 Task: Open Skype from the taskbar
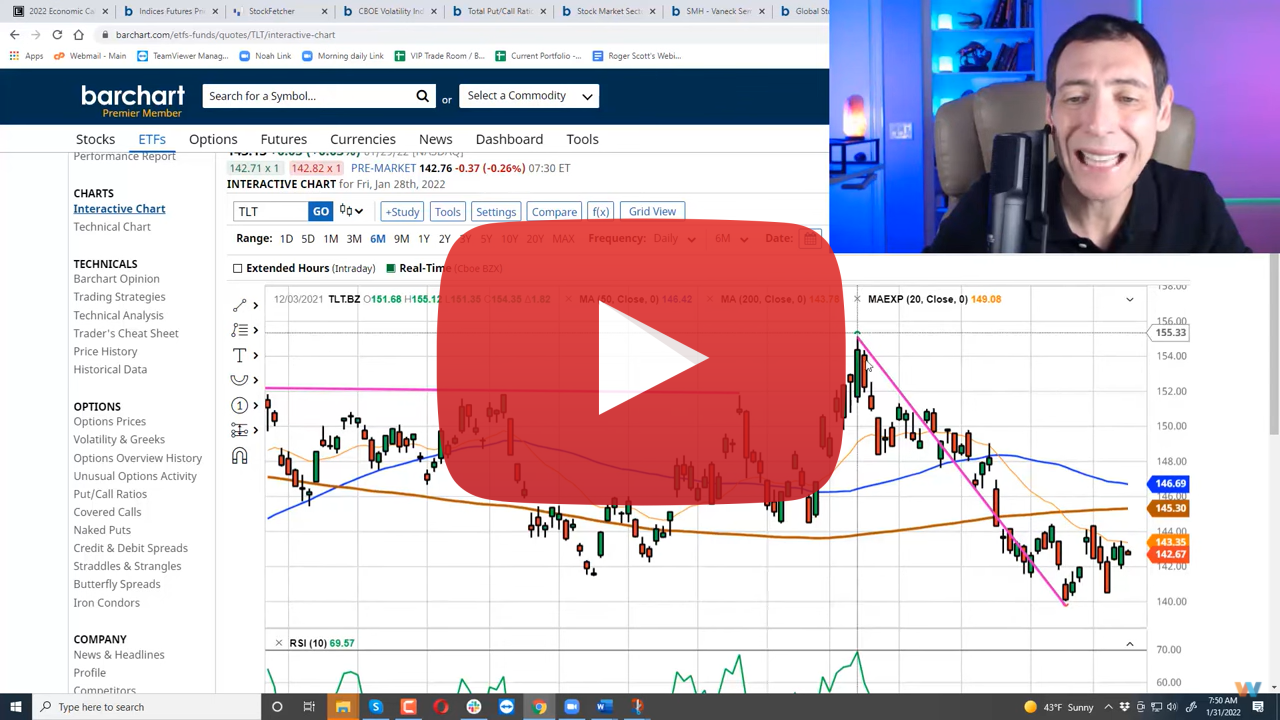coord(375,707)
